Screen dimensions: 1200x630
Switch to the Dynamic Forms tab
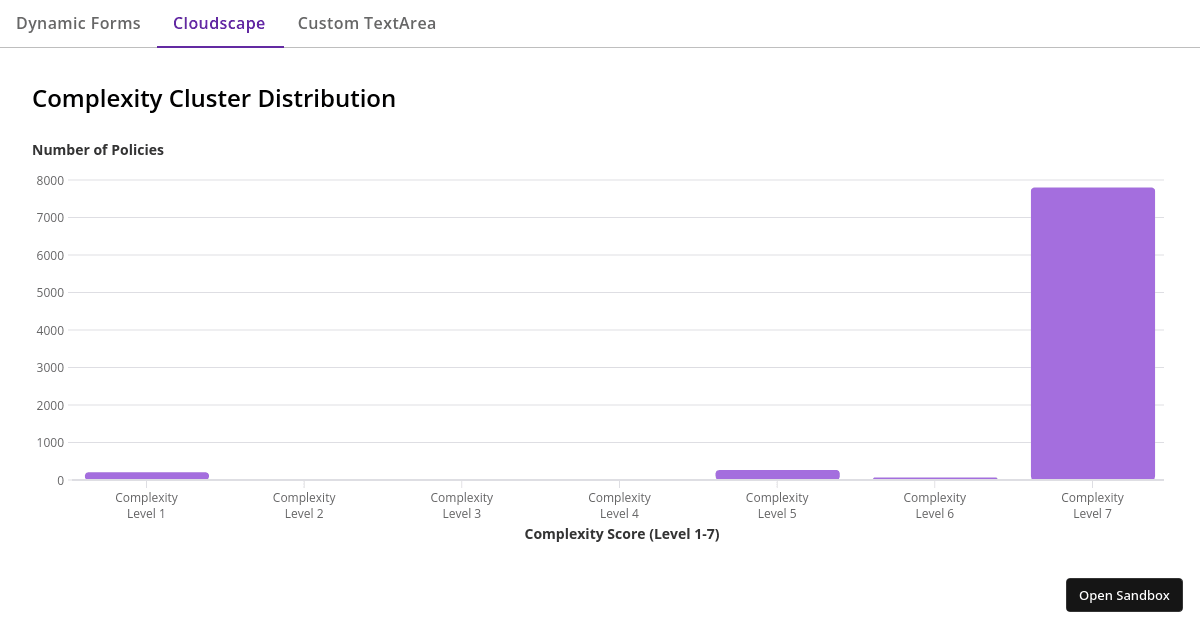click(78, 23)
